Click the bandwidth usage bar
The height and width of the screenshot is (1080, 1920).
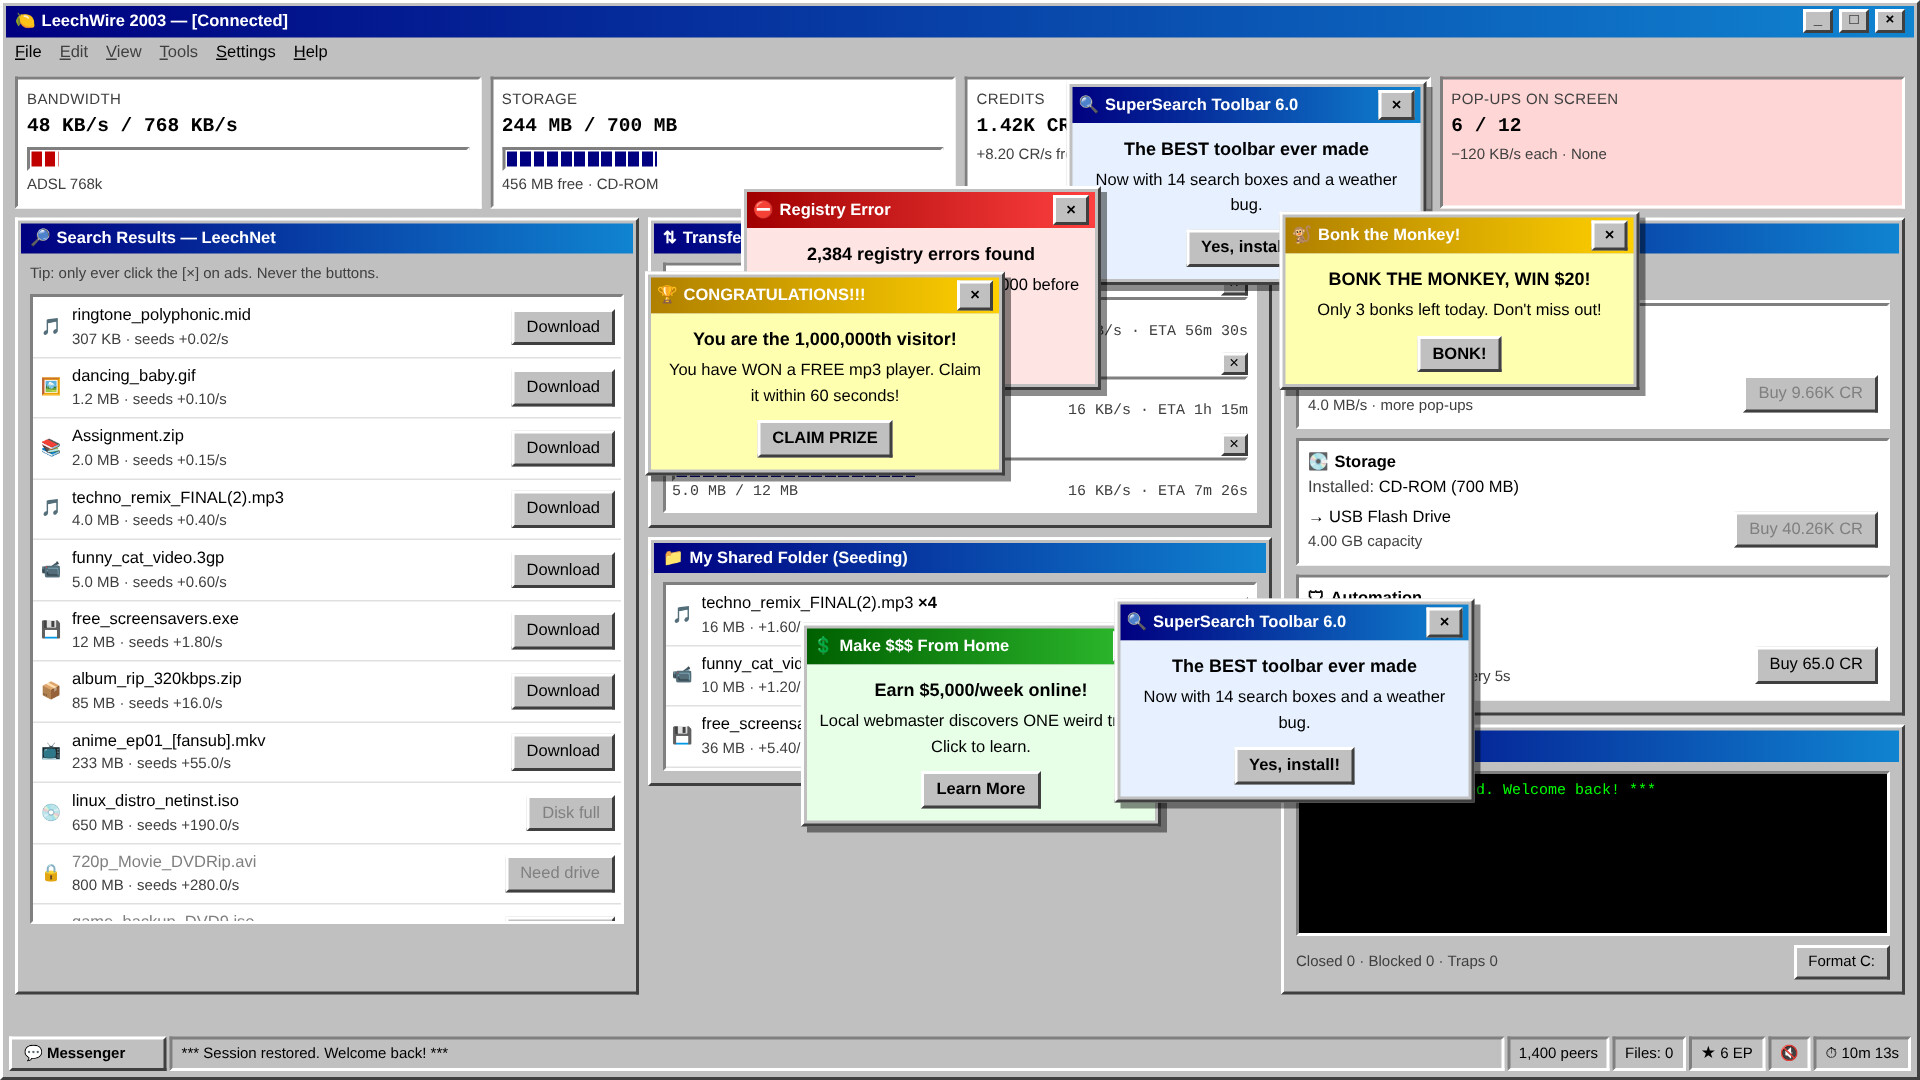[x=248, y=159]
